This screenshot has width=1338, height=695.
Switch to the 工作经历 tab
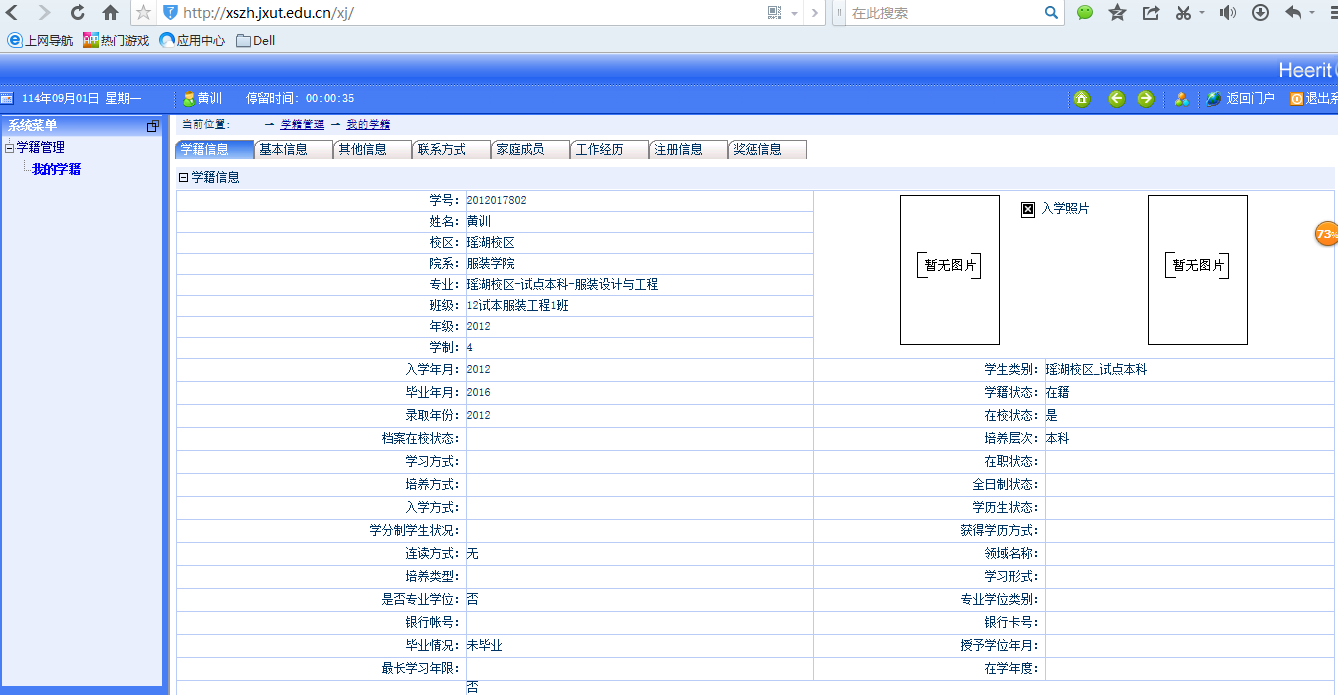point(609,149)
